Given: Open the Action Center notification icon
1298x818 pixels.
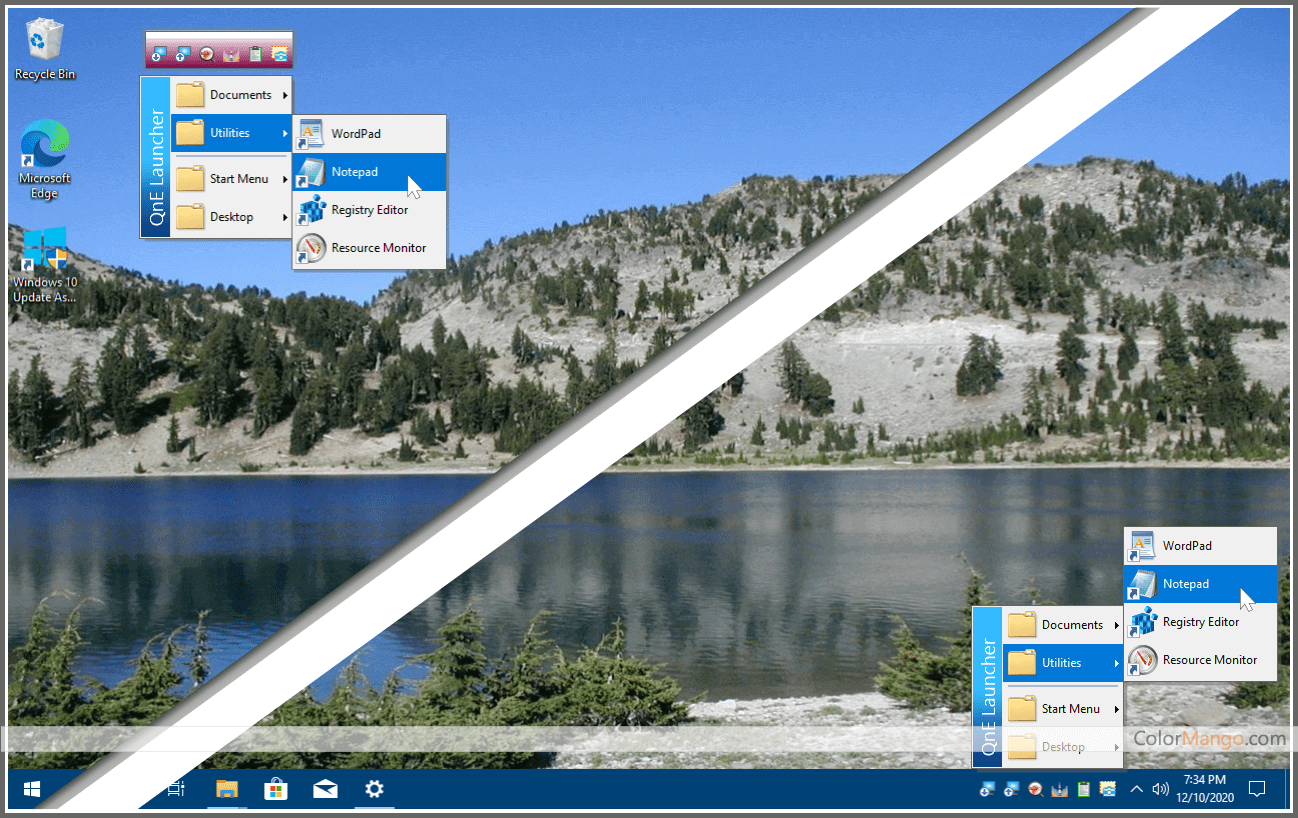Looking at the screenshot, I should pyautogui.click(x=1257, y=790).
